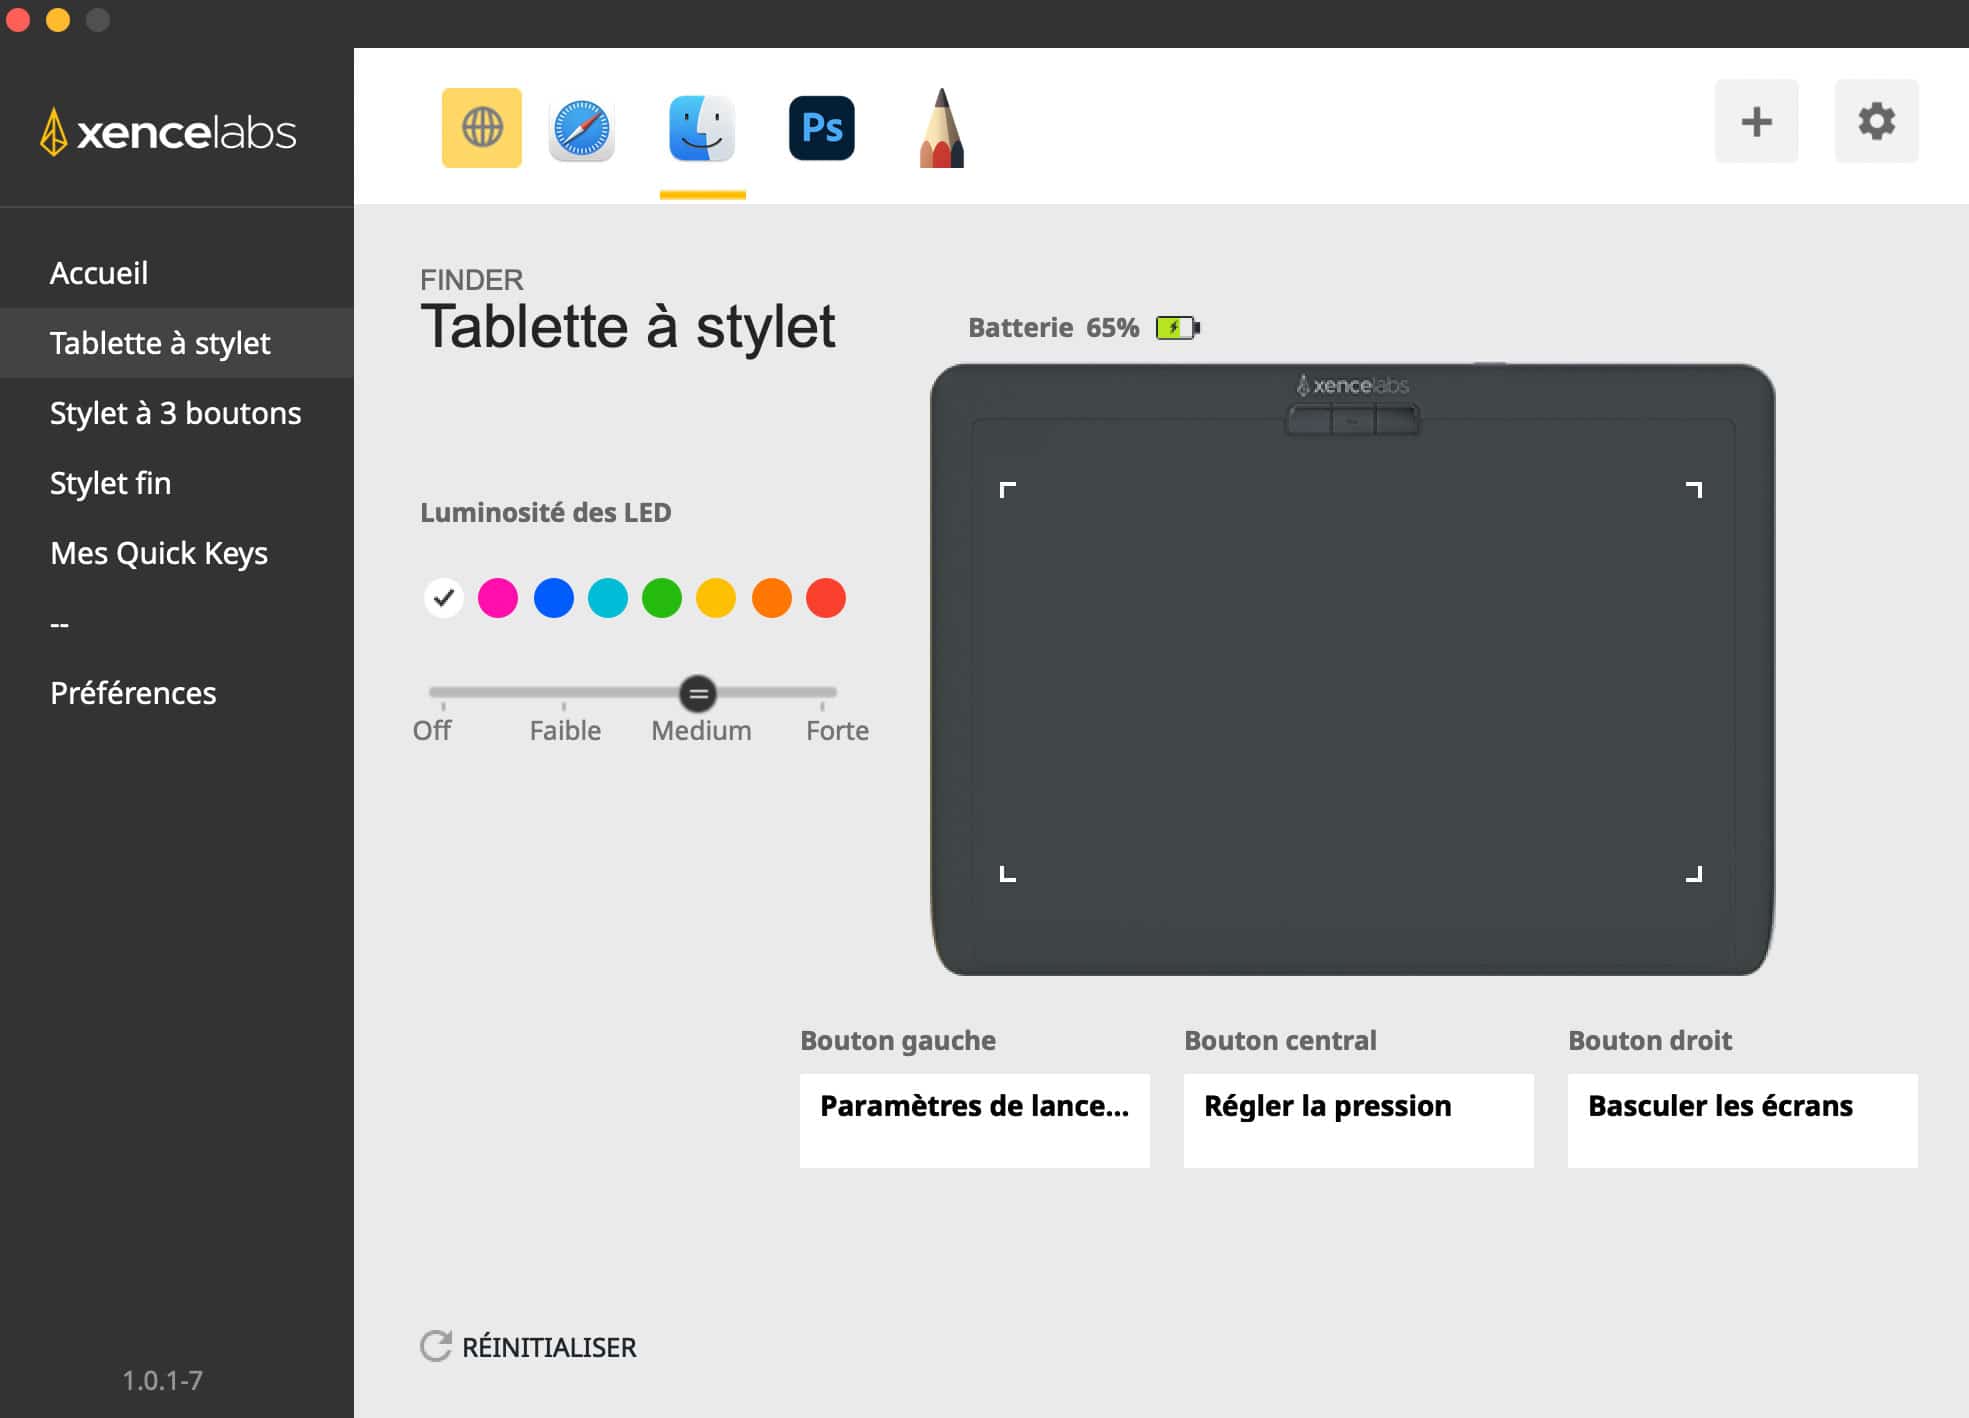Choose the white LED color
Image resolution: width=1969 pixels, height=1418 pixels.
point(443,598)
